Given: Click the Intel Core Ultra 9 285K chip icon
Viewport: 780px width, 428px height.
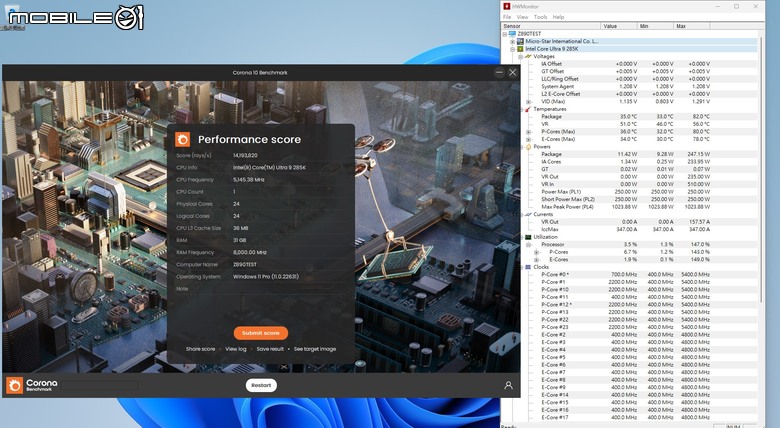Looking at the screenshot, I should tap(520, 49).
